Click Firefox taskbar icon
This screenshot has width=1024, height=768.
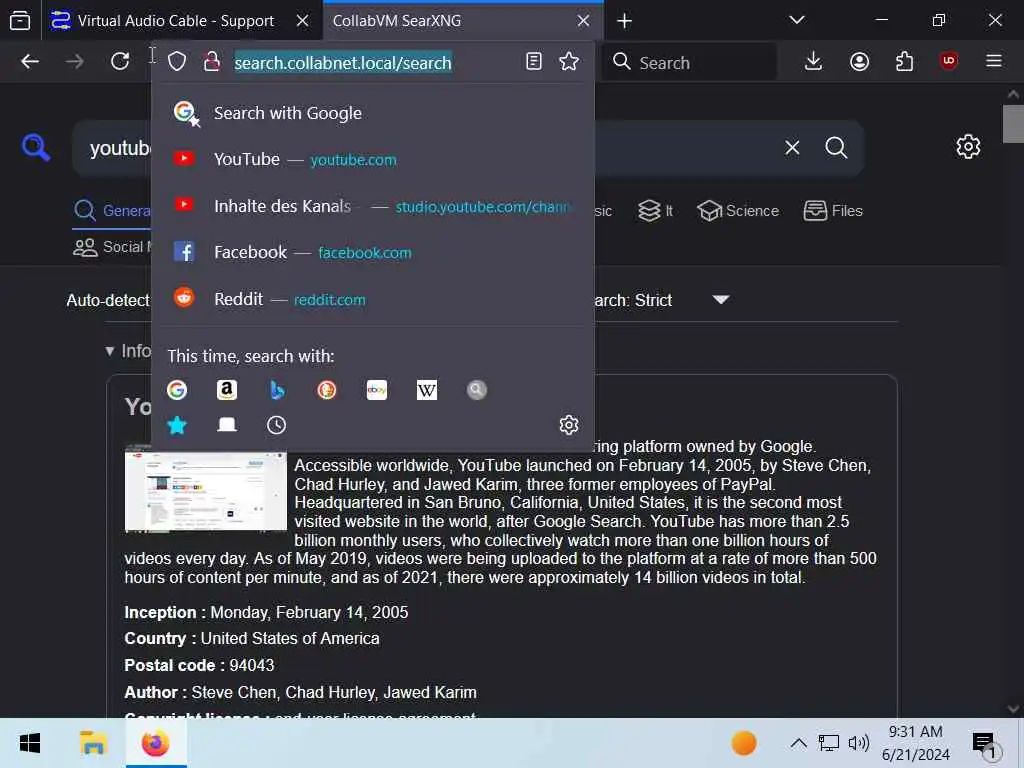click(155, 743)
